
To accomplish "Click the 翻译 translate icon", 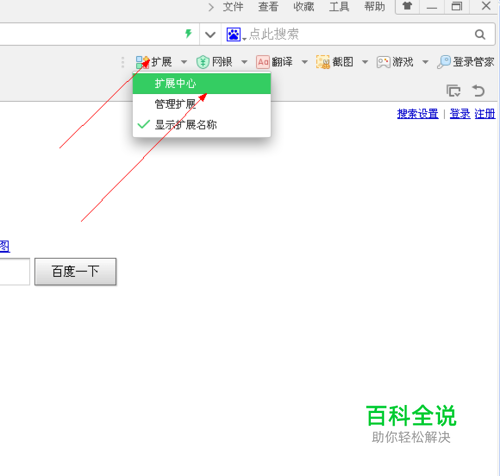I will (263, 62).
